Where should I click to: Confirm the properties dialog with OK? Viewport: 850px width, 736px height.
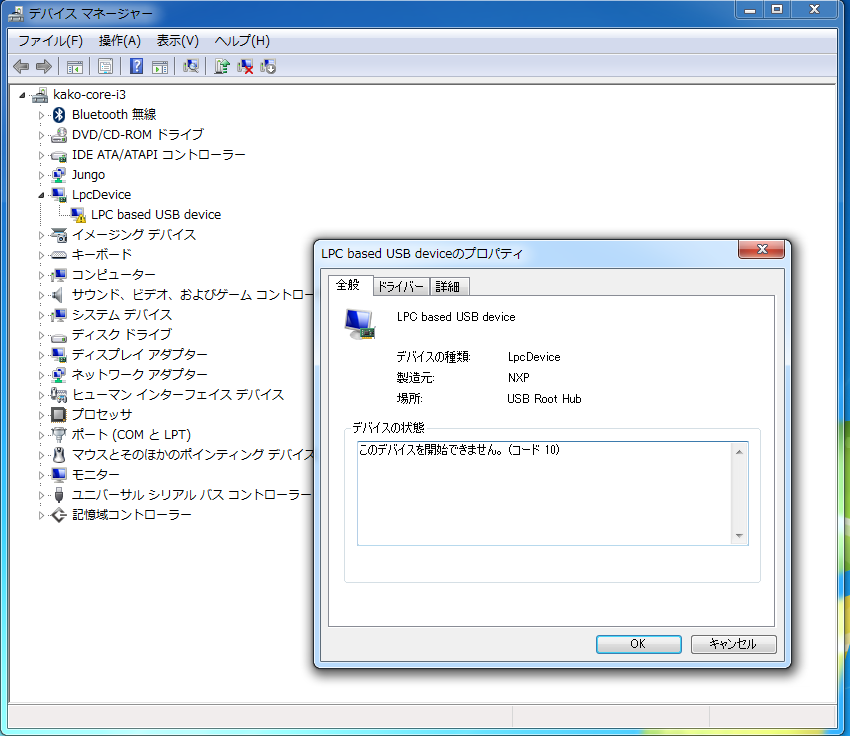638,644
